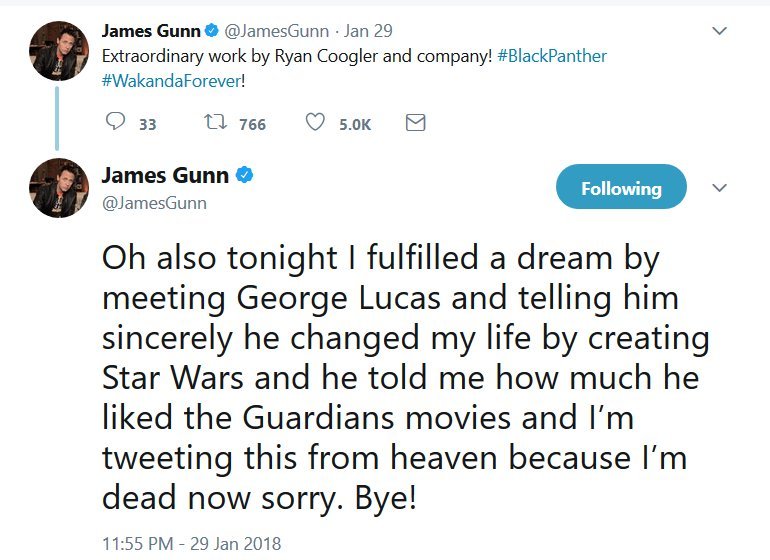Screen dimensions: 770x560
Task: Open the #BlackPanther hashtag
Action: click(x=552, y=56)
